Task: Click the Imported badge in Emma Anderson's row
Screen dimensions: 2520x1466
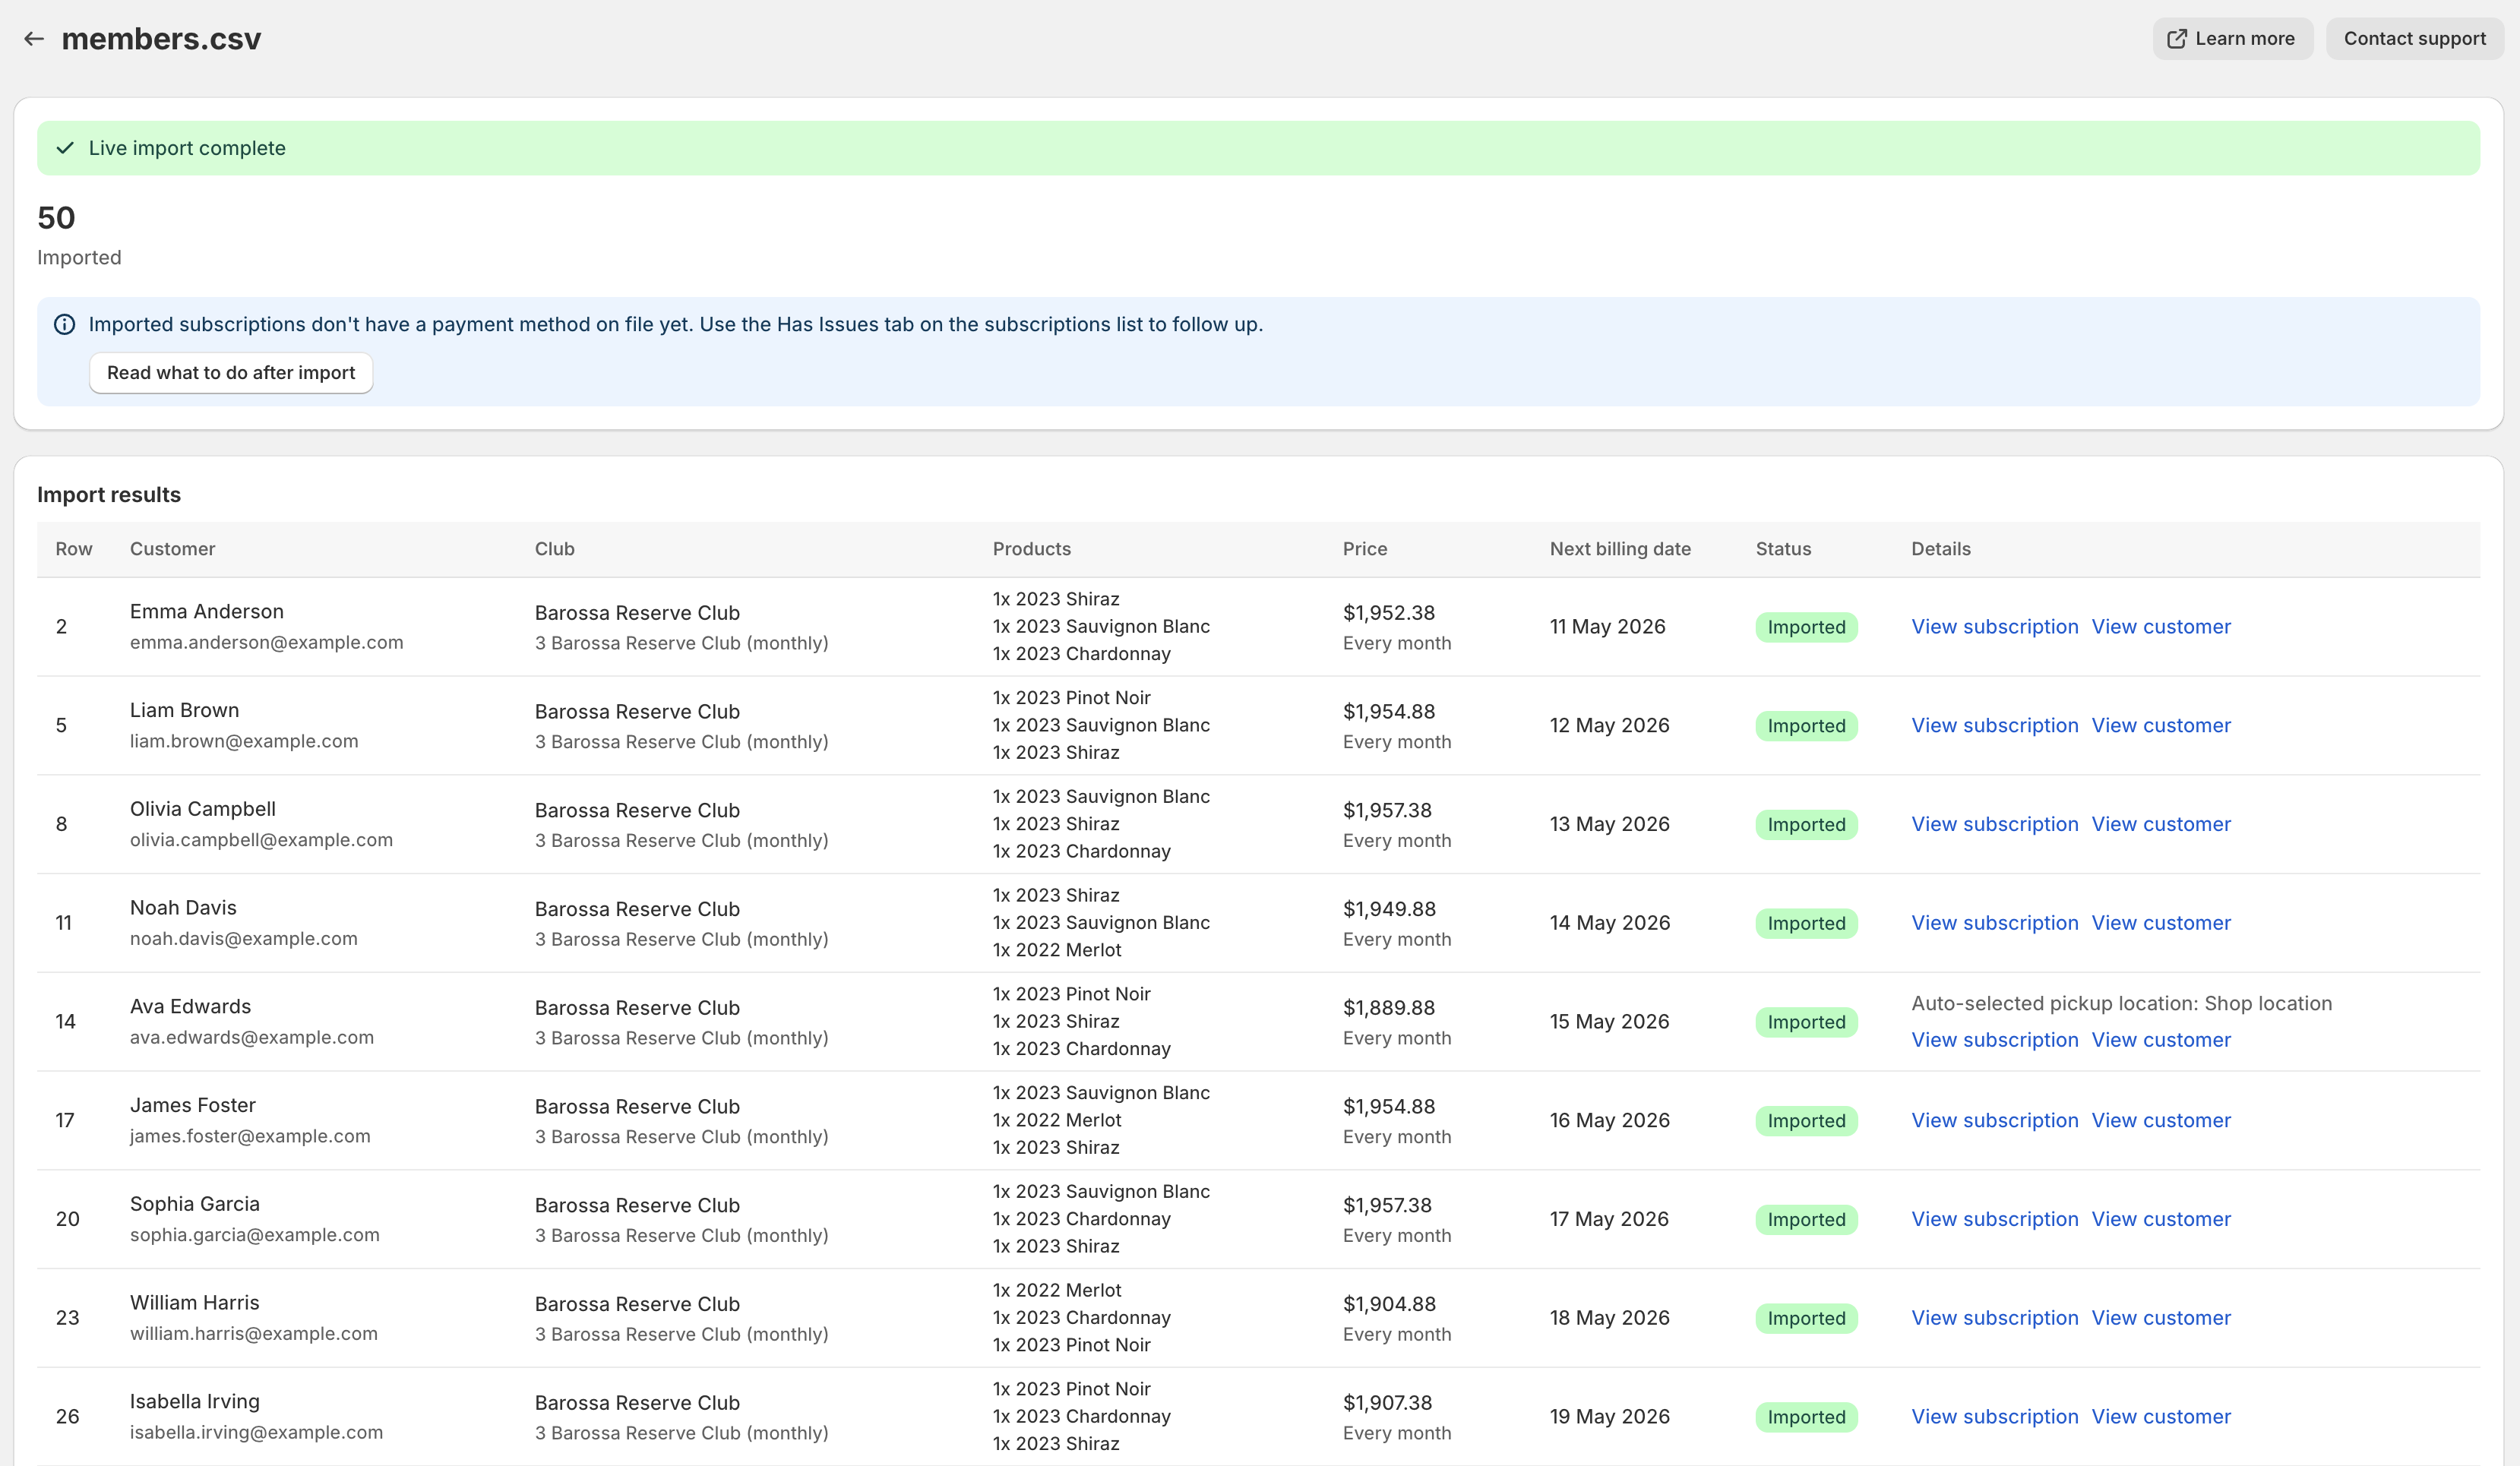Action: point(1806,627)
